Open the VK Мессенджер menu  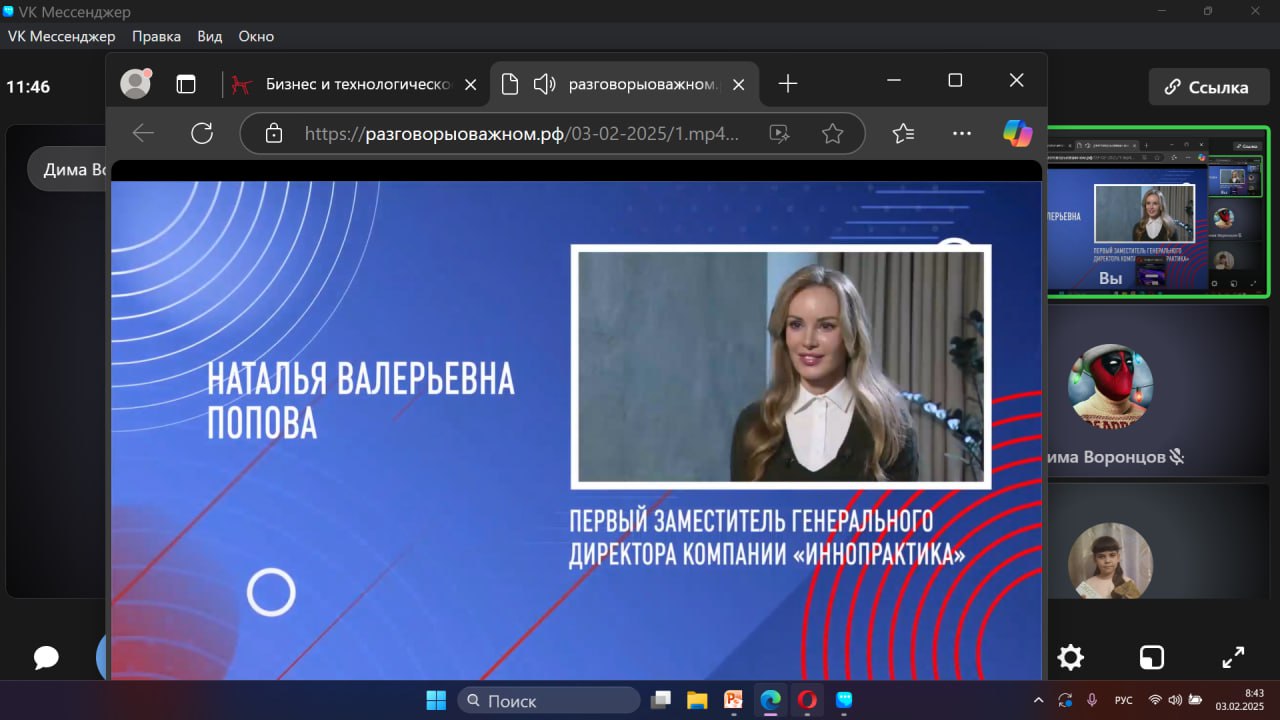coord(63,36)
